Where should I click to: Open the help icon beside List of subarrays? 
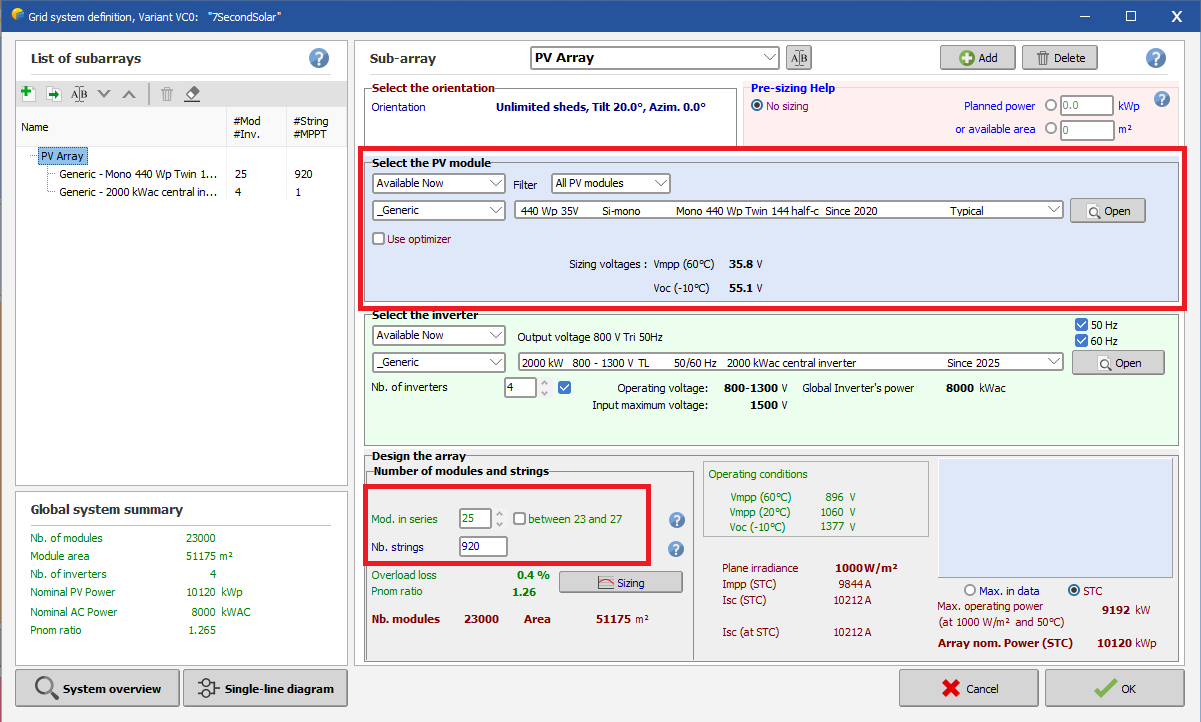click(x=319, y=58)
